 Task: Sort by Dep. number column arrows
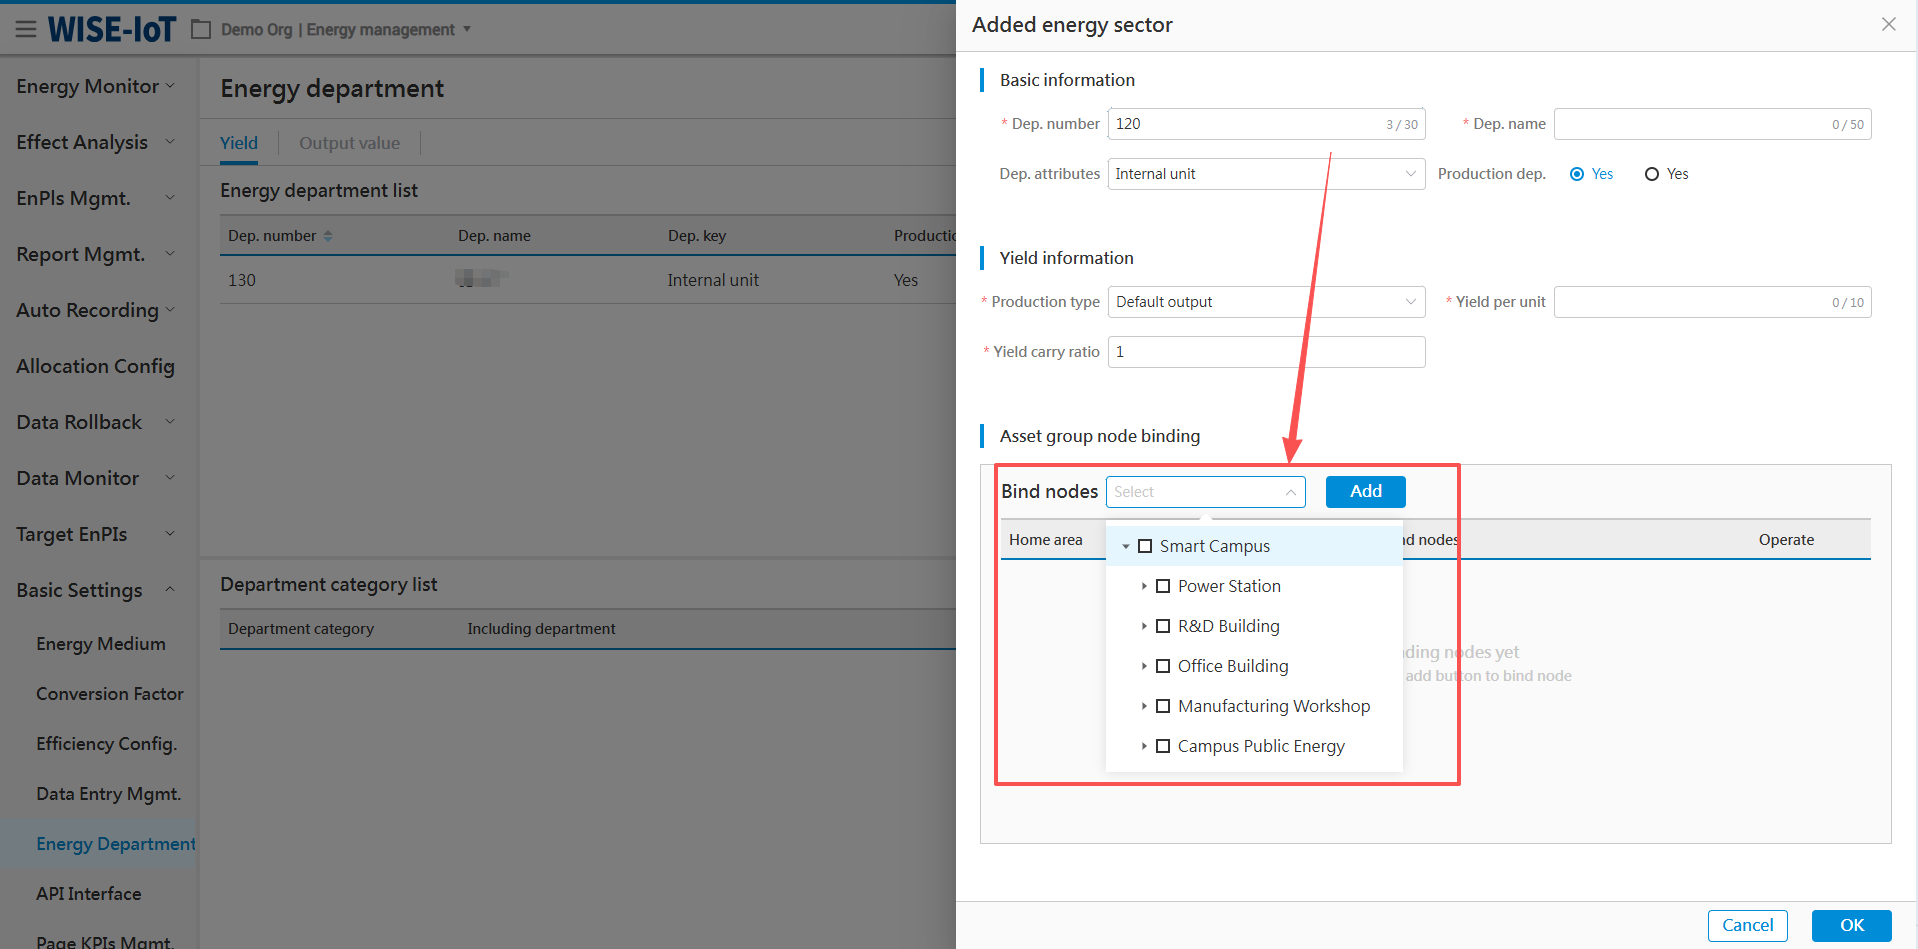328,236
